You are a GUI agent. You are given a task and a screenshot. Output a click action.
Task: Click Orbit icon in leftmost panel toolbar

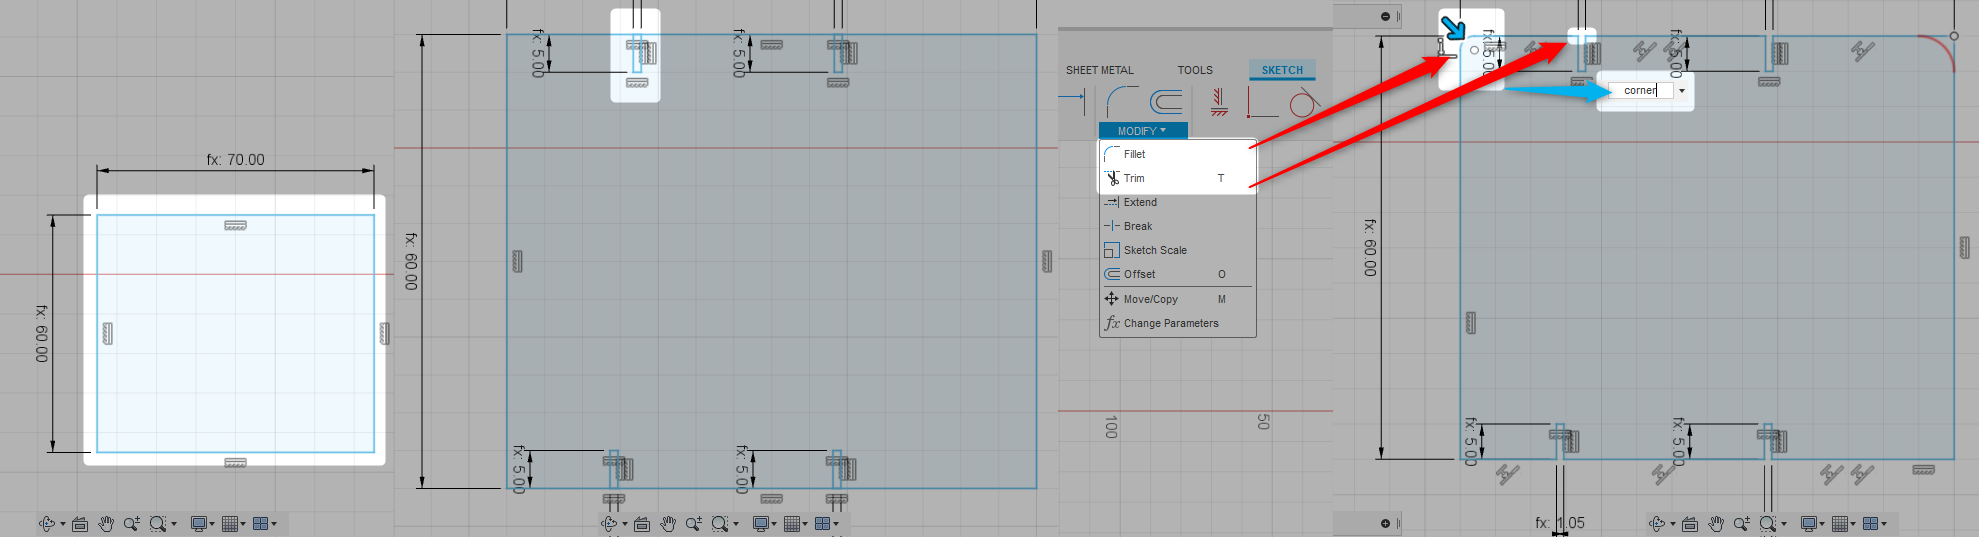pyautogui.click(x=47, y=523)
